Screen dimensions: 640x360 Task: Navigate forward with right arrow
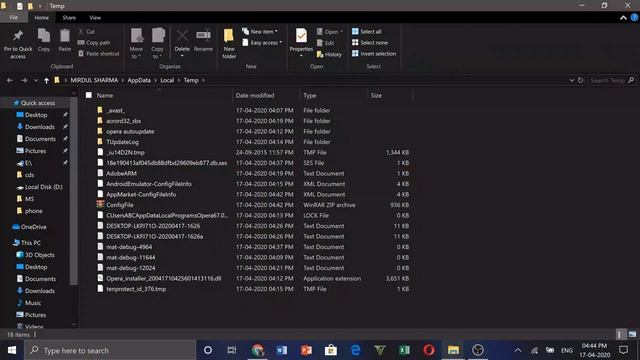click(24, 80)
